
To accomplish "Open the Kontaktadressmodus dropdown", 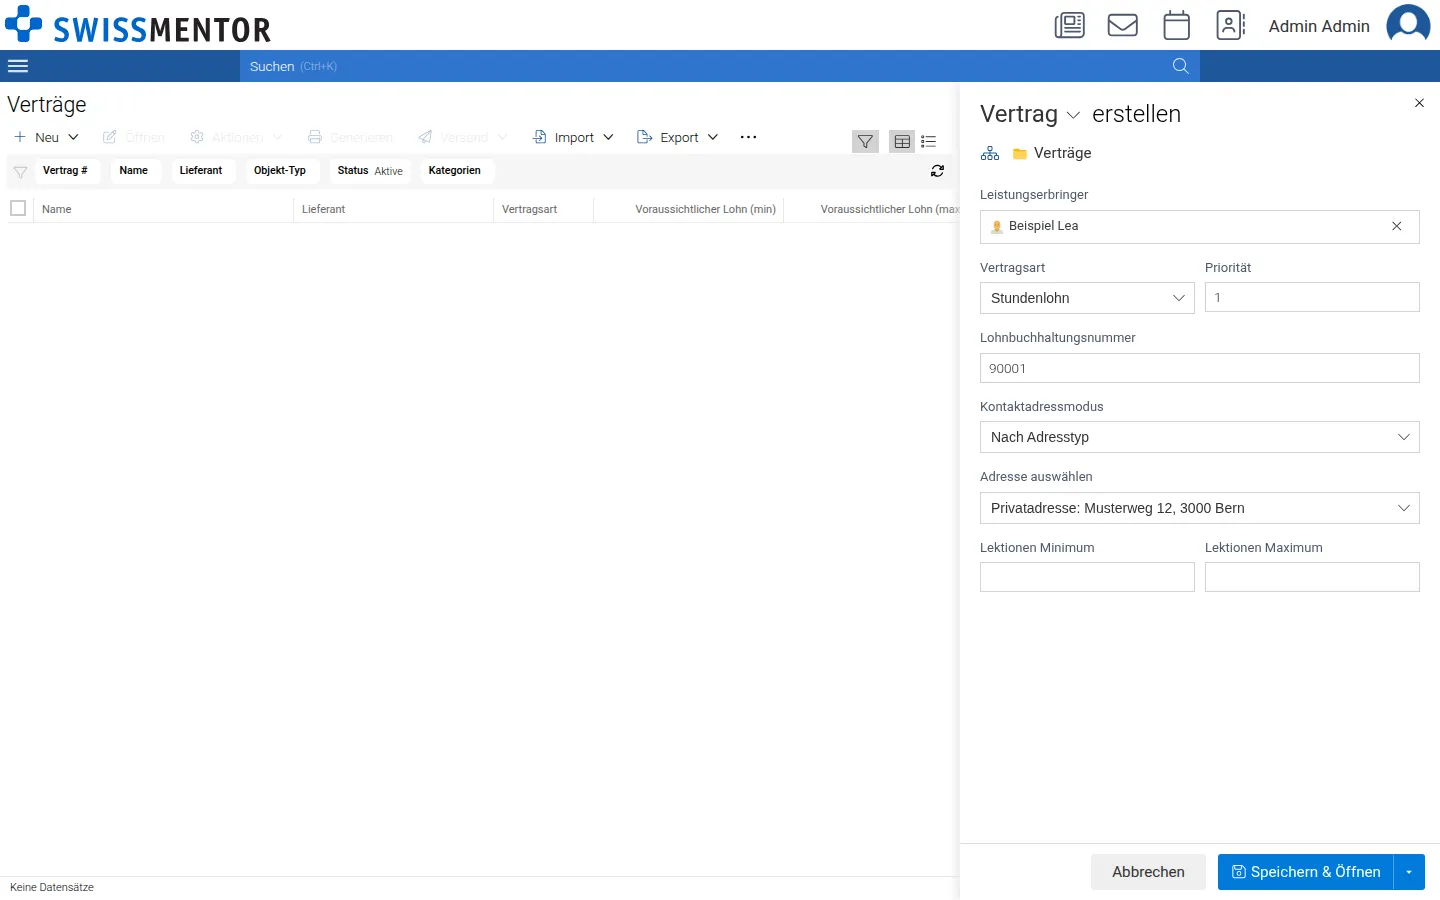I will tap(1200, 437).
